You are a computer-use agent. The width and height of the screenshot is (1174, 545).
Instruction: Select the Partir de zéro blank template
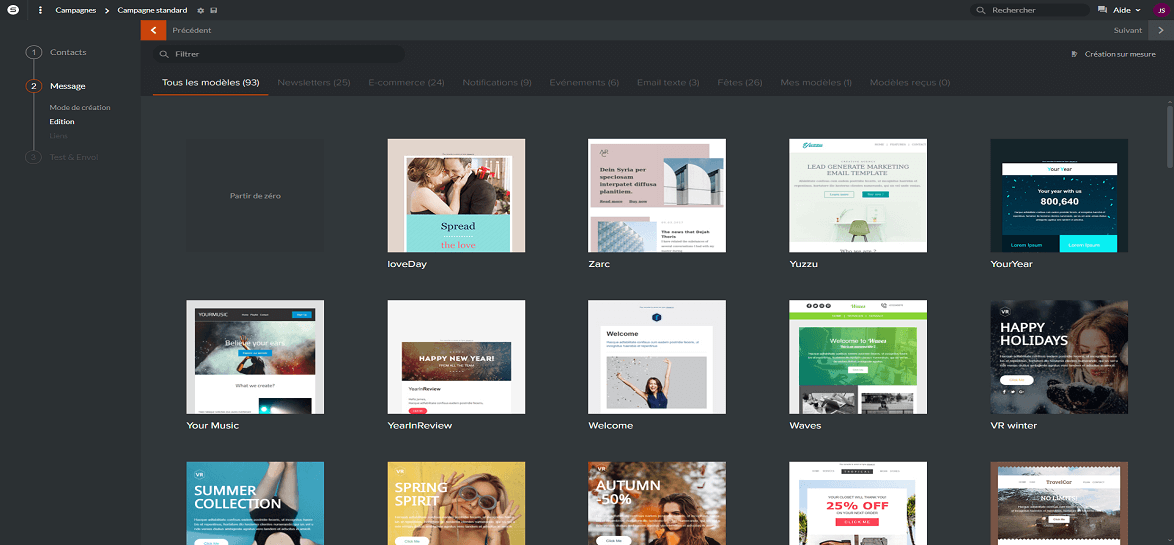(255, 196)
